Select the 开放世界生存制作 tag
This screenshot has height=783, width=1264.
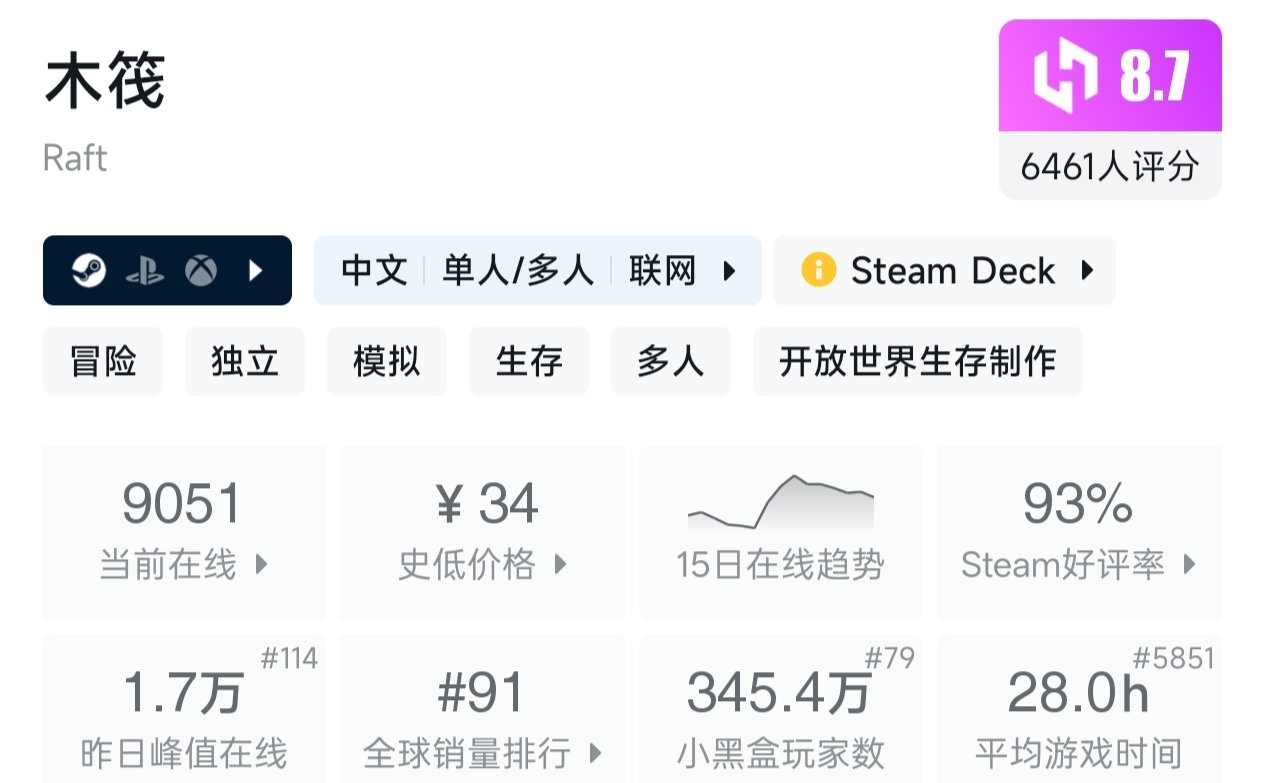click(917, 361)
